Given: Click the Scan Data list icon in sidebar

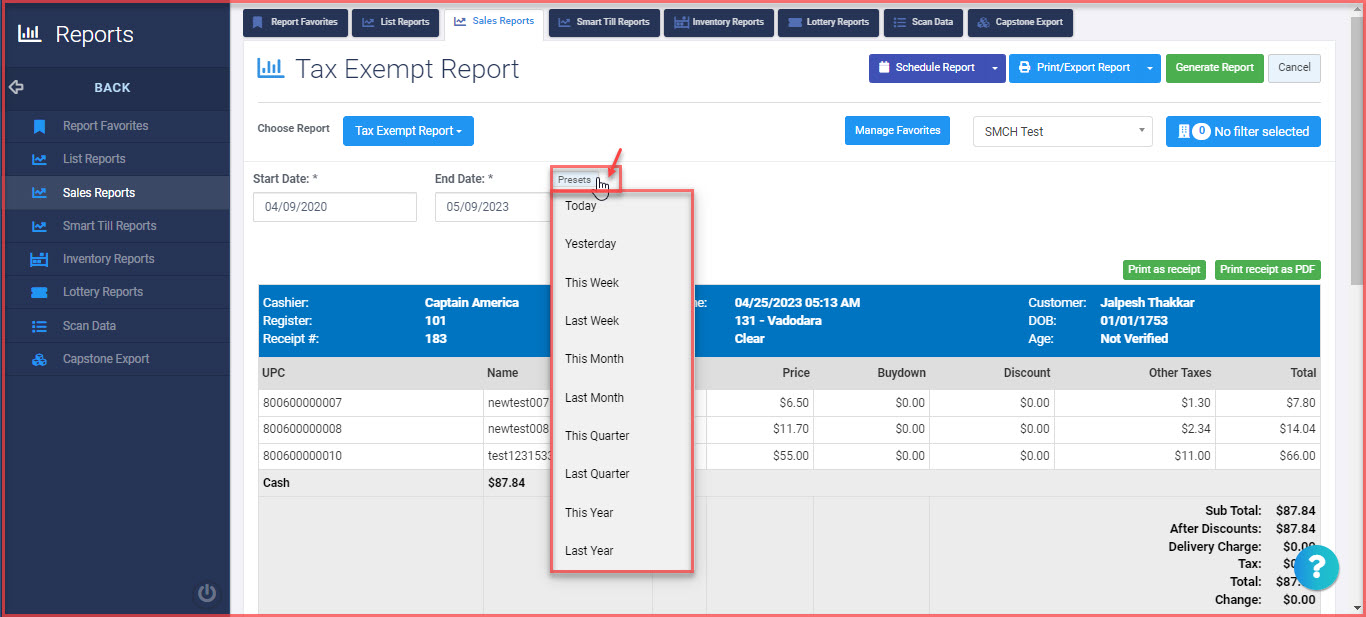Looking at the screenshot, I should tap(39, 326).
